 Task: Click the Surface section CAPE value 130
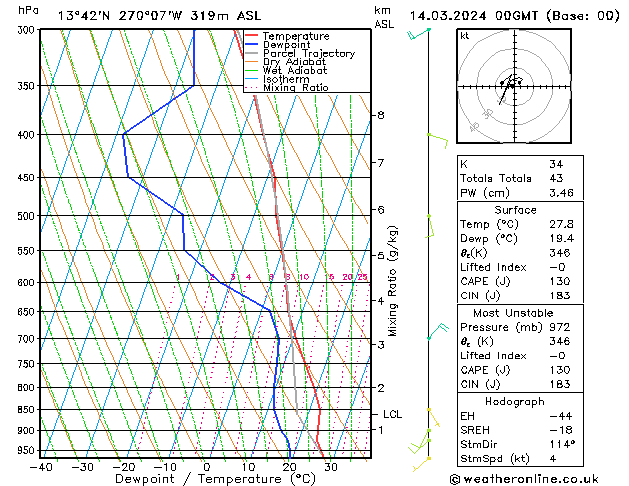click(x=560, y=281)
